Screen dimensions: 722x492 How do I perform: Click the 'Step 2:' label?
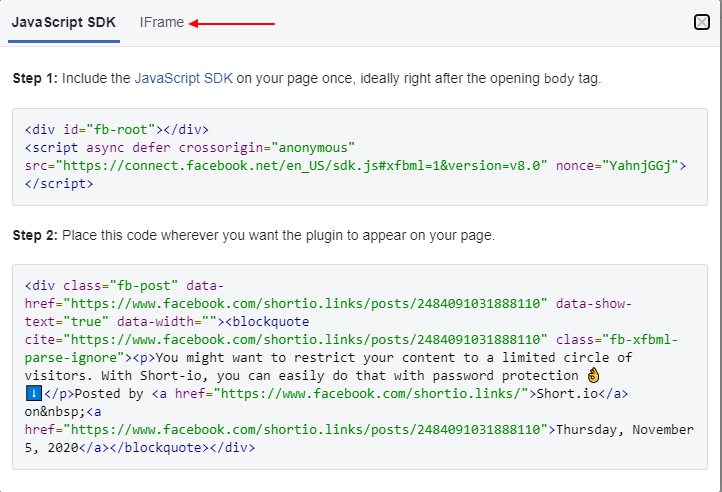click(35, 235)
